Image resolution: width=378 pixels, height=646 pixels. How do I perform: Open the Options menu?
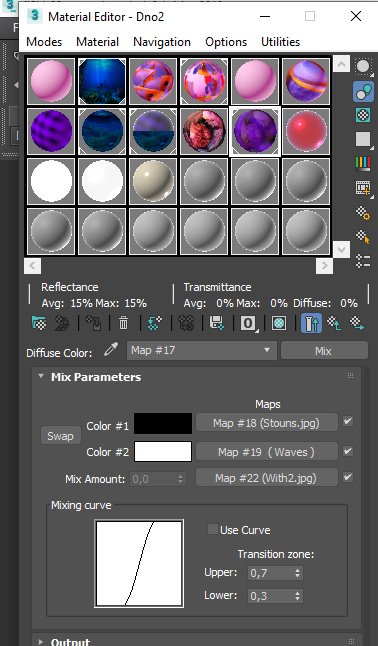point(226,42)
